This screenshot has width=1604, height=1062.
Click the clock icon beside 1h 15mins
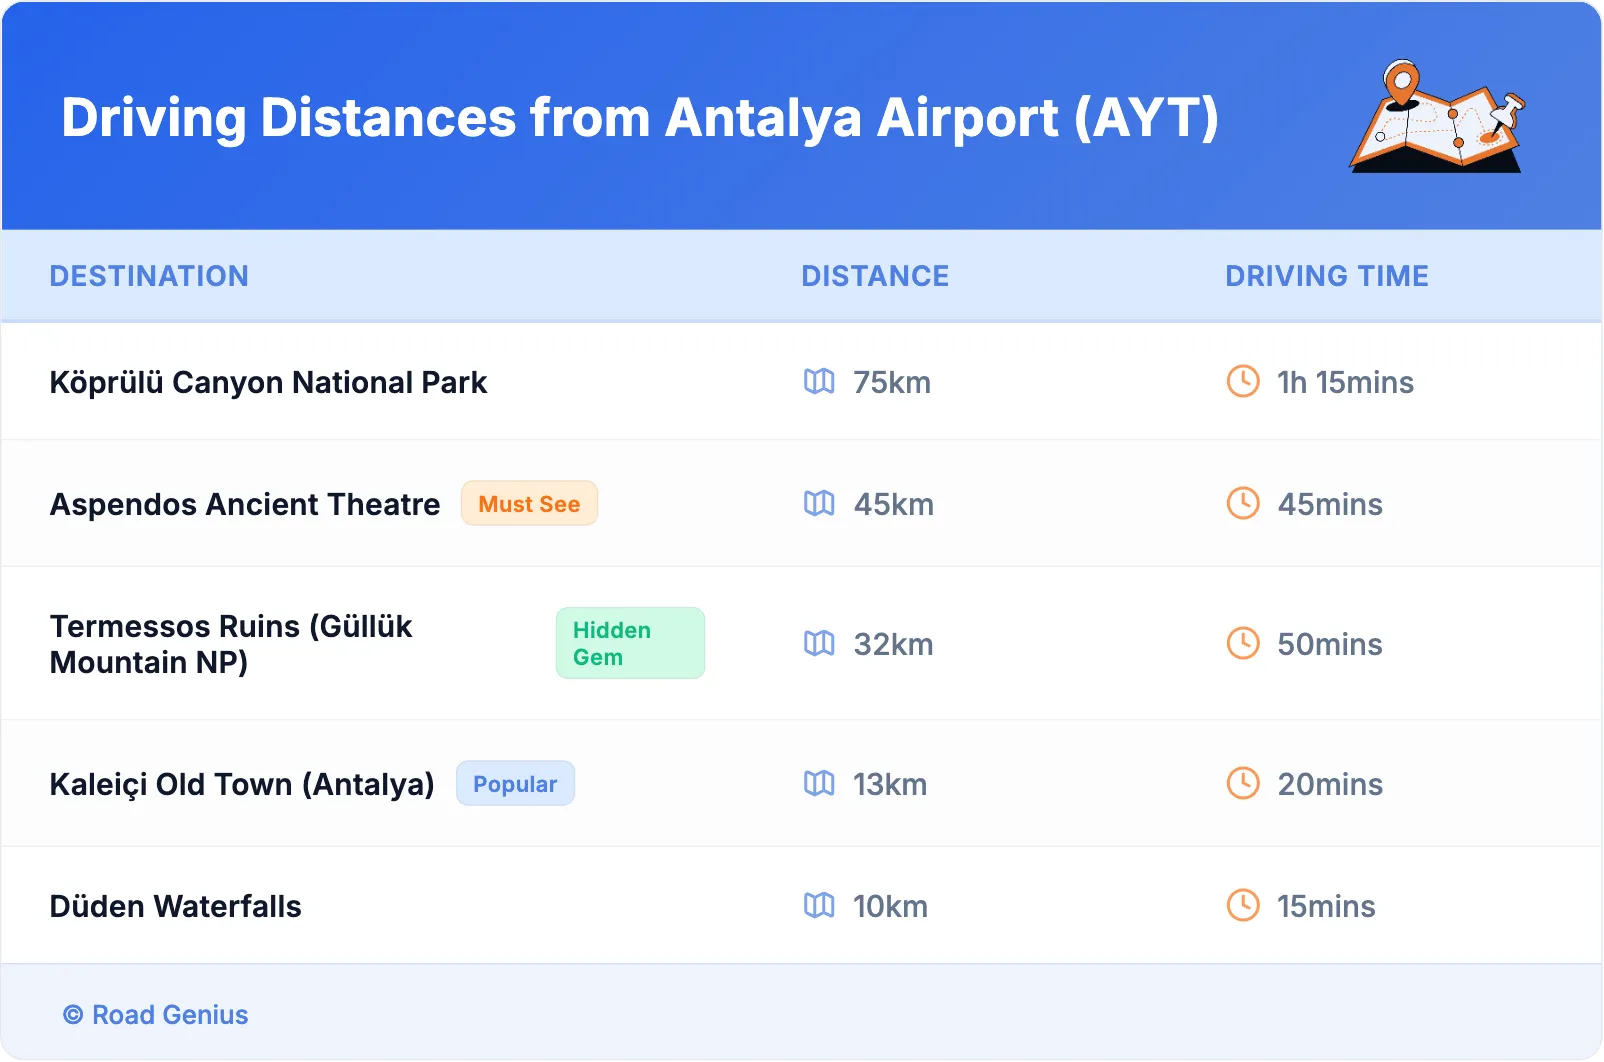(x=1243, y=381)
